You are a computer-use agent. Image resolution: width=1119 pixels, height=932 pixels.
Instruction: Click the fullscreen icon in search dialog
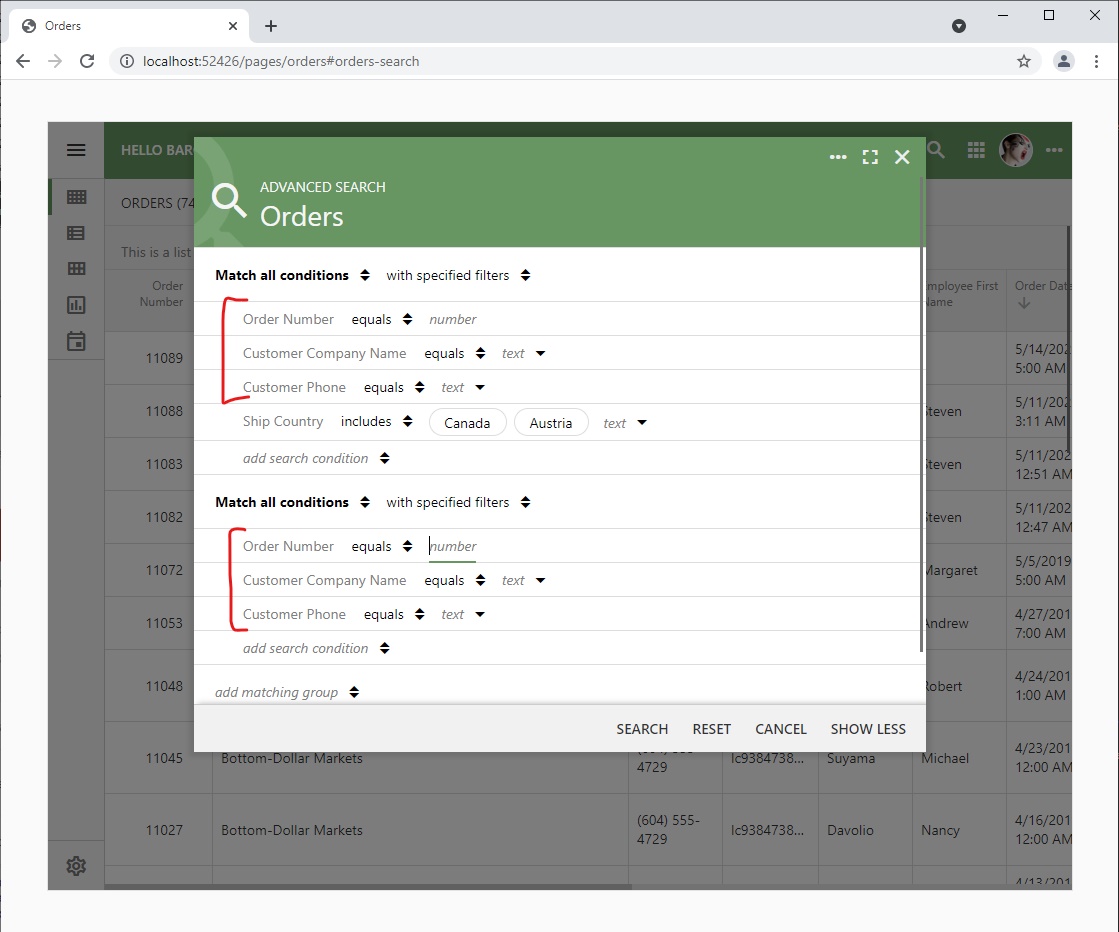(x=870, y=157)
